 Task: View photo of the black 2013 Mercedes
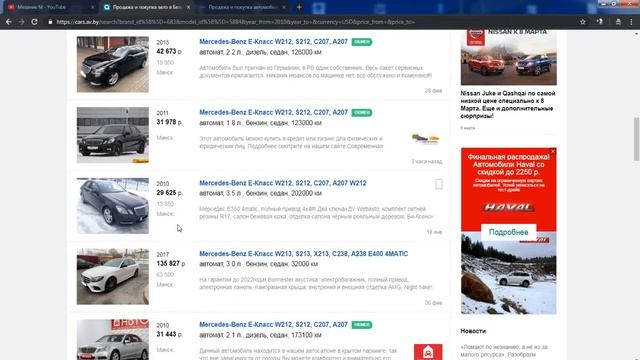tap(113, 64)
